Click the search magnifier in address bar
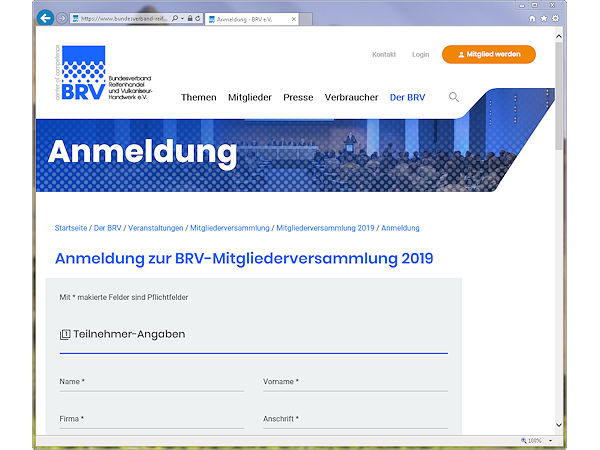The width and height of the screenshot is (600, 450). point(175,18)
